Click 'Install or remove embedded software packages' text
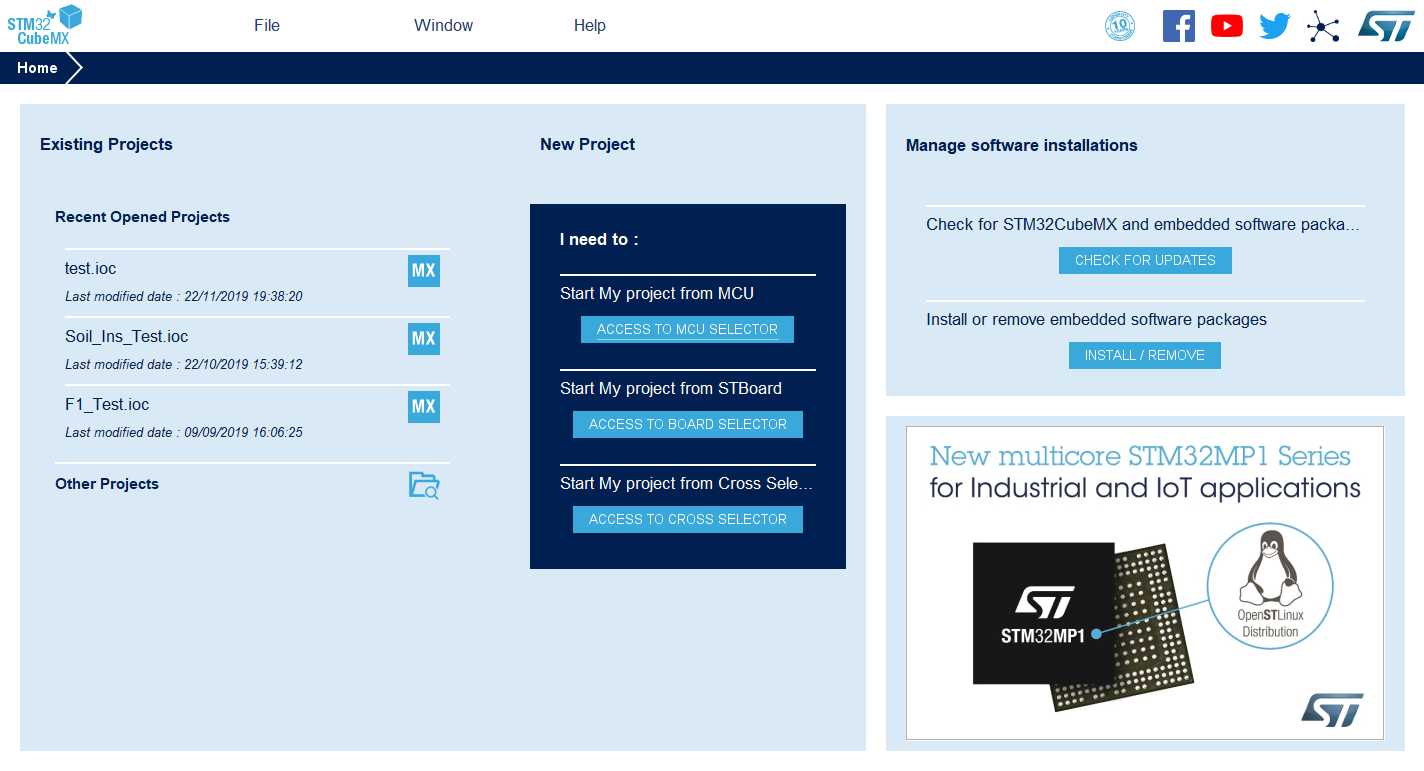 1096,320
